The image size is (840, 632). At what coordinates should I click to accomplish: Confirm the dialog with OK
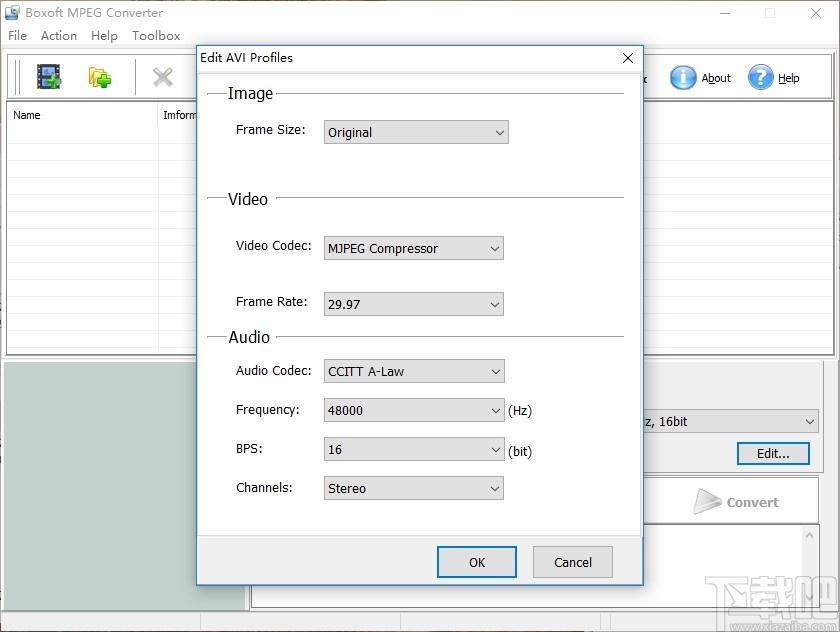(x=477, y=562)
